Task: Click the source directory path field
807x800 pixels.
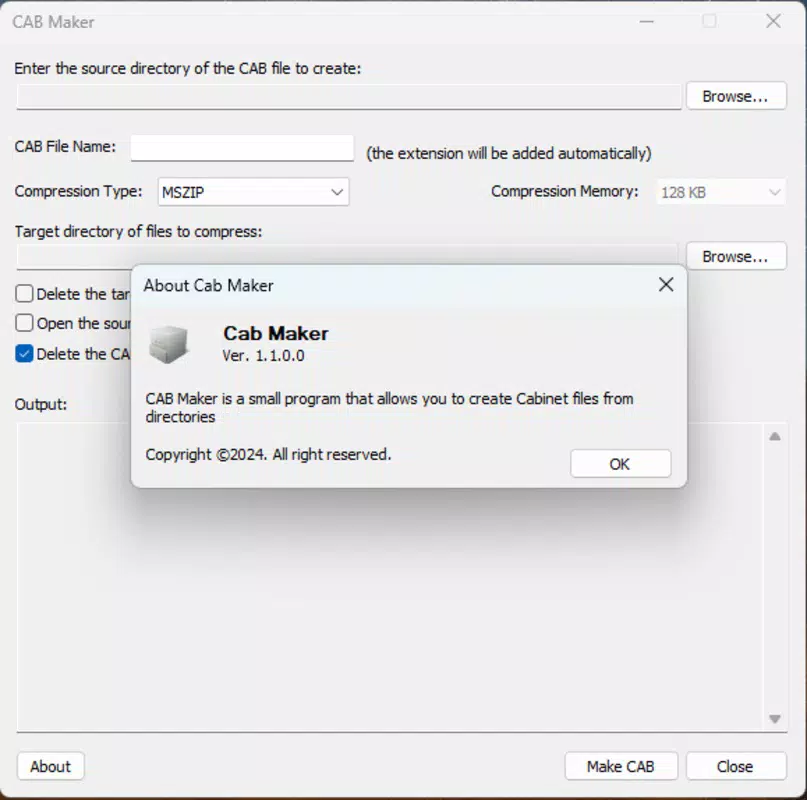Action: click(349, 97)
